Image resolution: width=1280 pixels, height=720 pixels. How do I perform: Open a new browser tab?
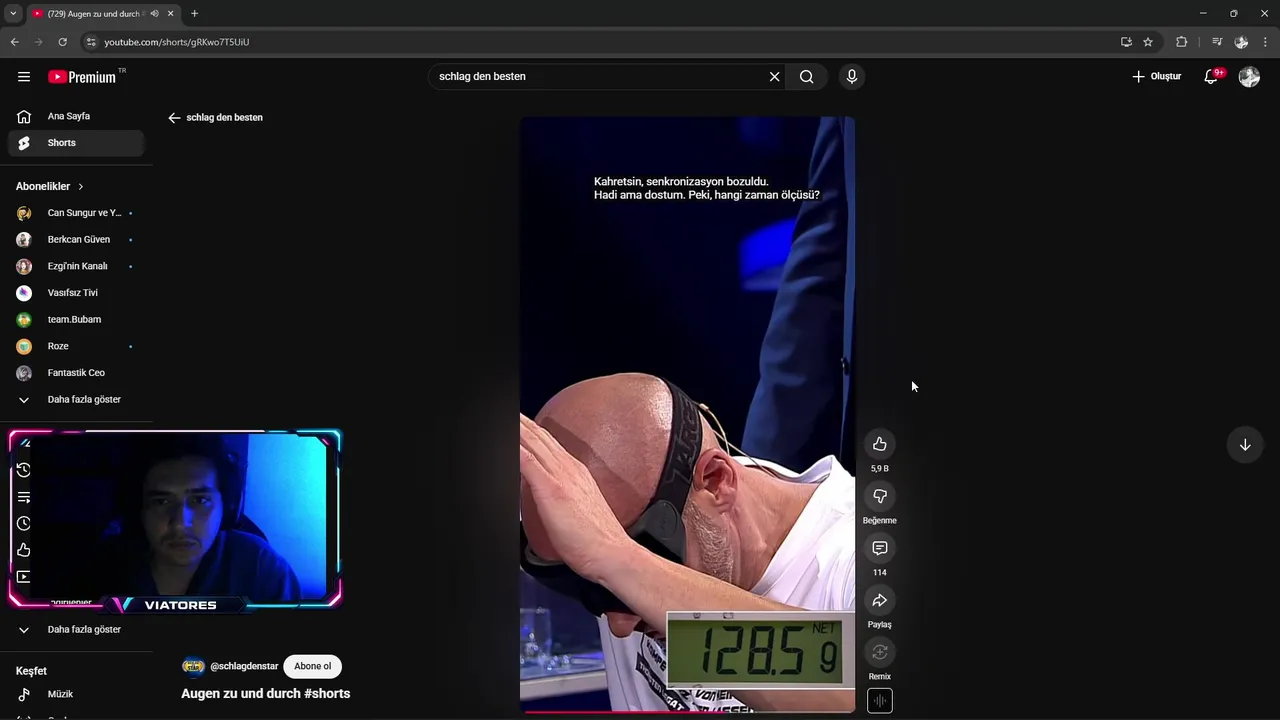(x=194, y=14)
